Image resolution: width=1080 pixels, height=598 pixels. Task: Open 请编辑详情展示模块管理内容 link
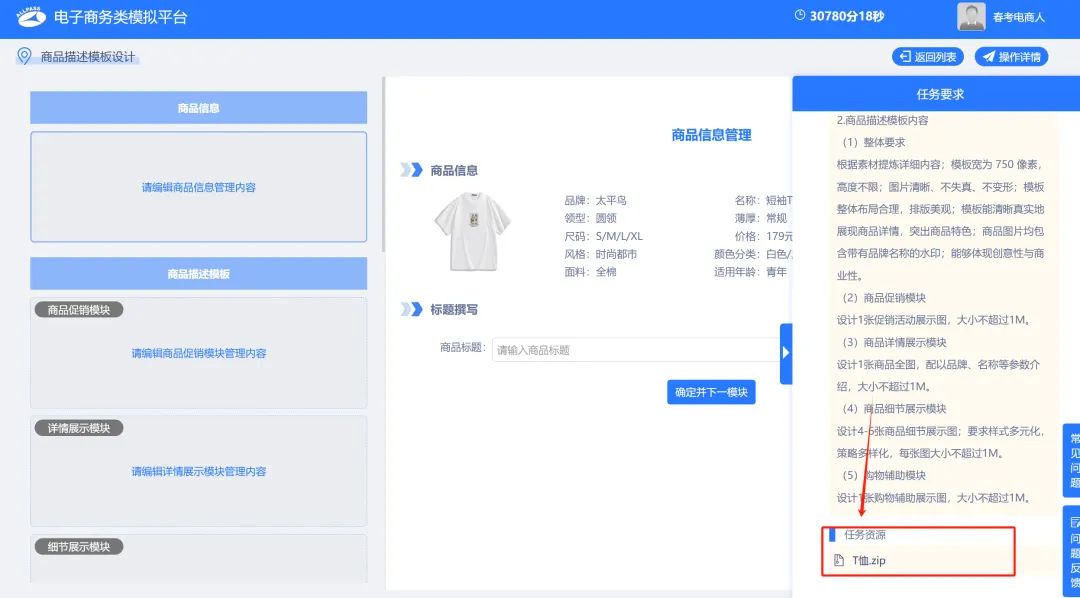[198, 471]
